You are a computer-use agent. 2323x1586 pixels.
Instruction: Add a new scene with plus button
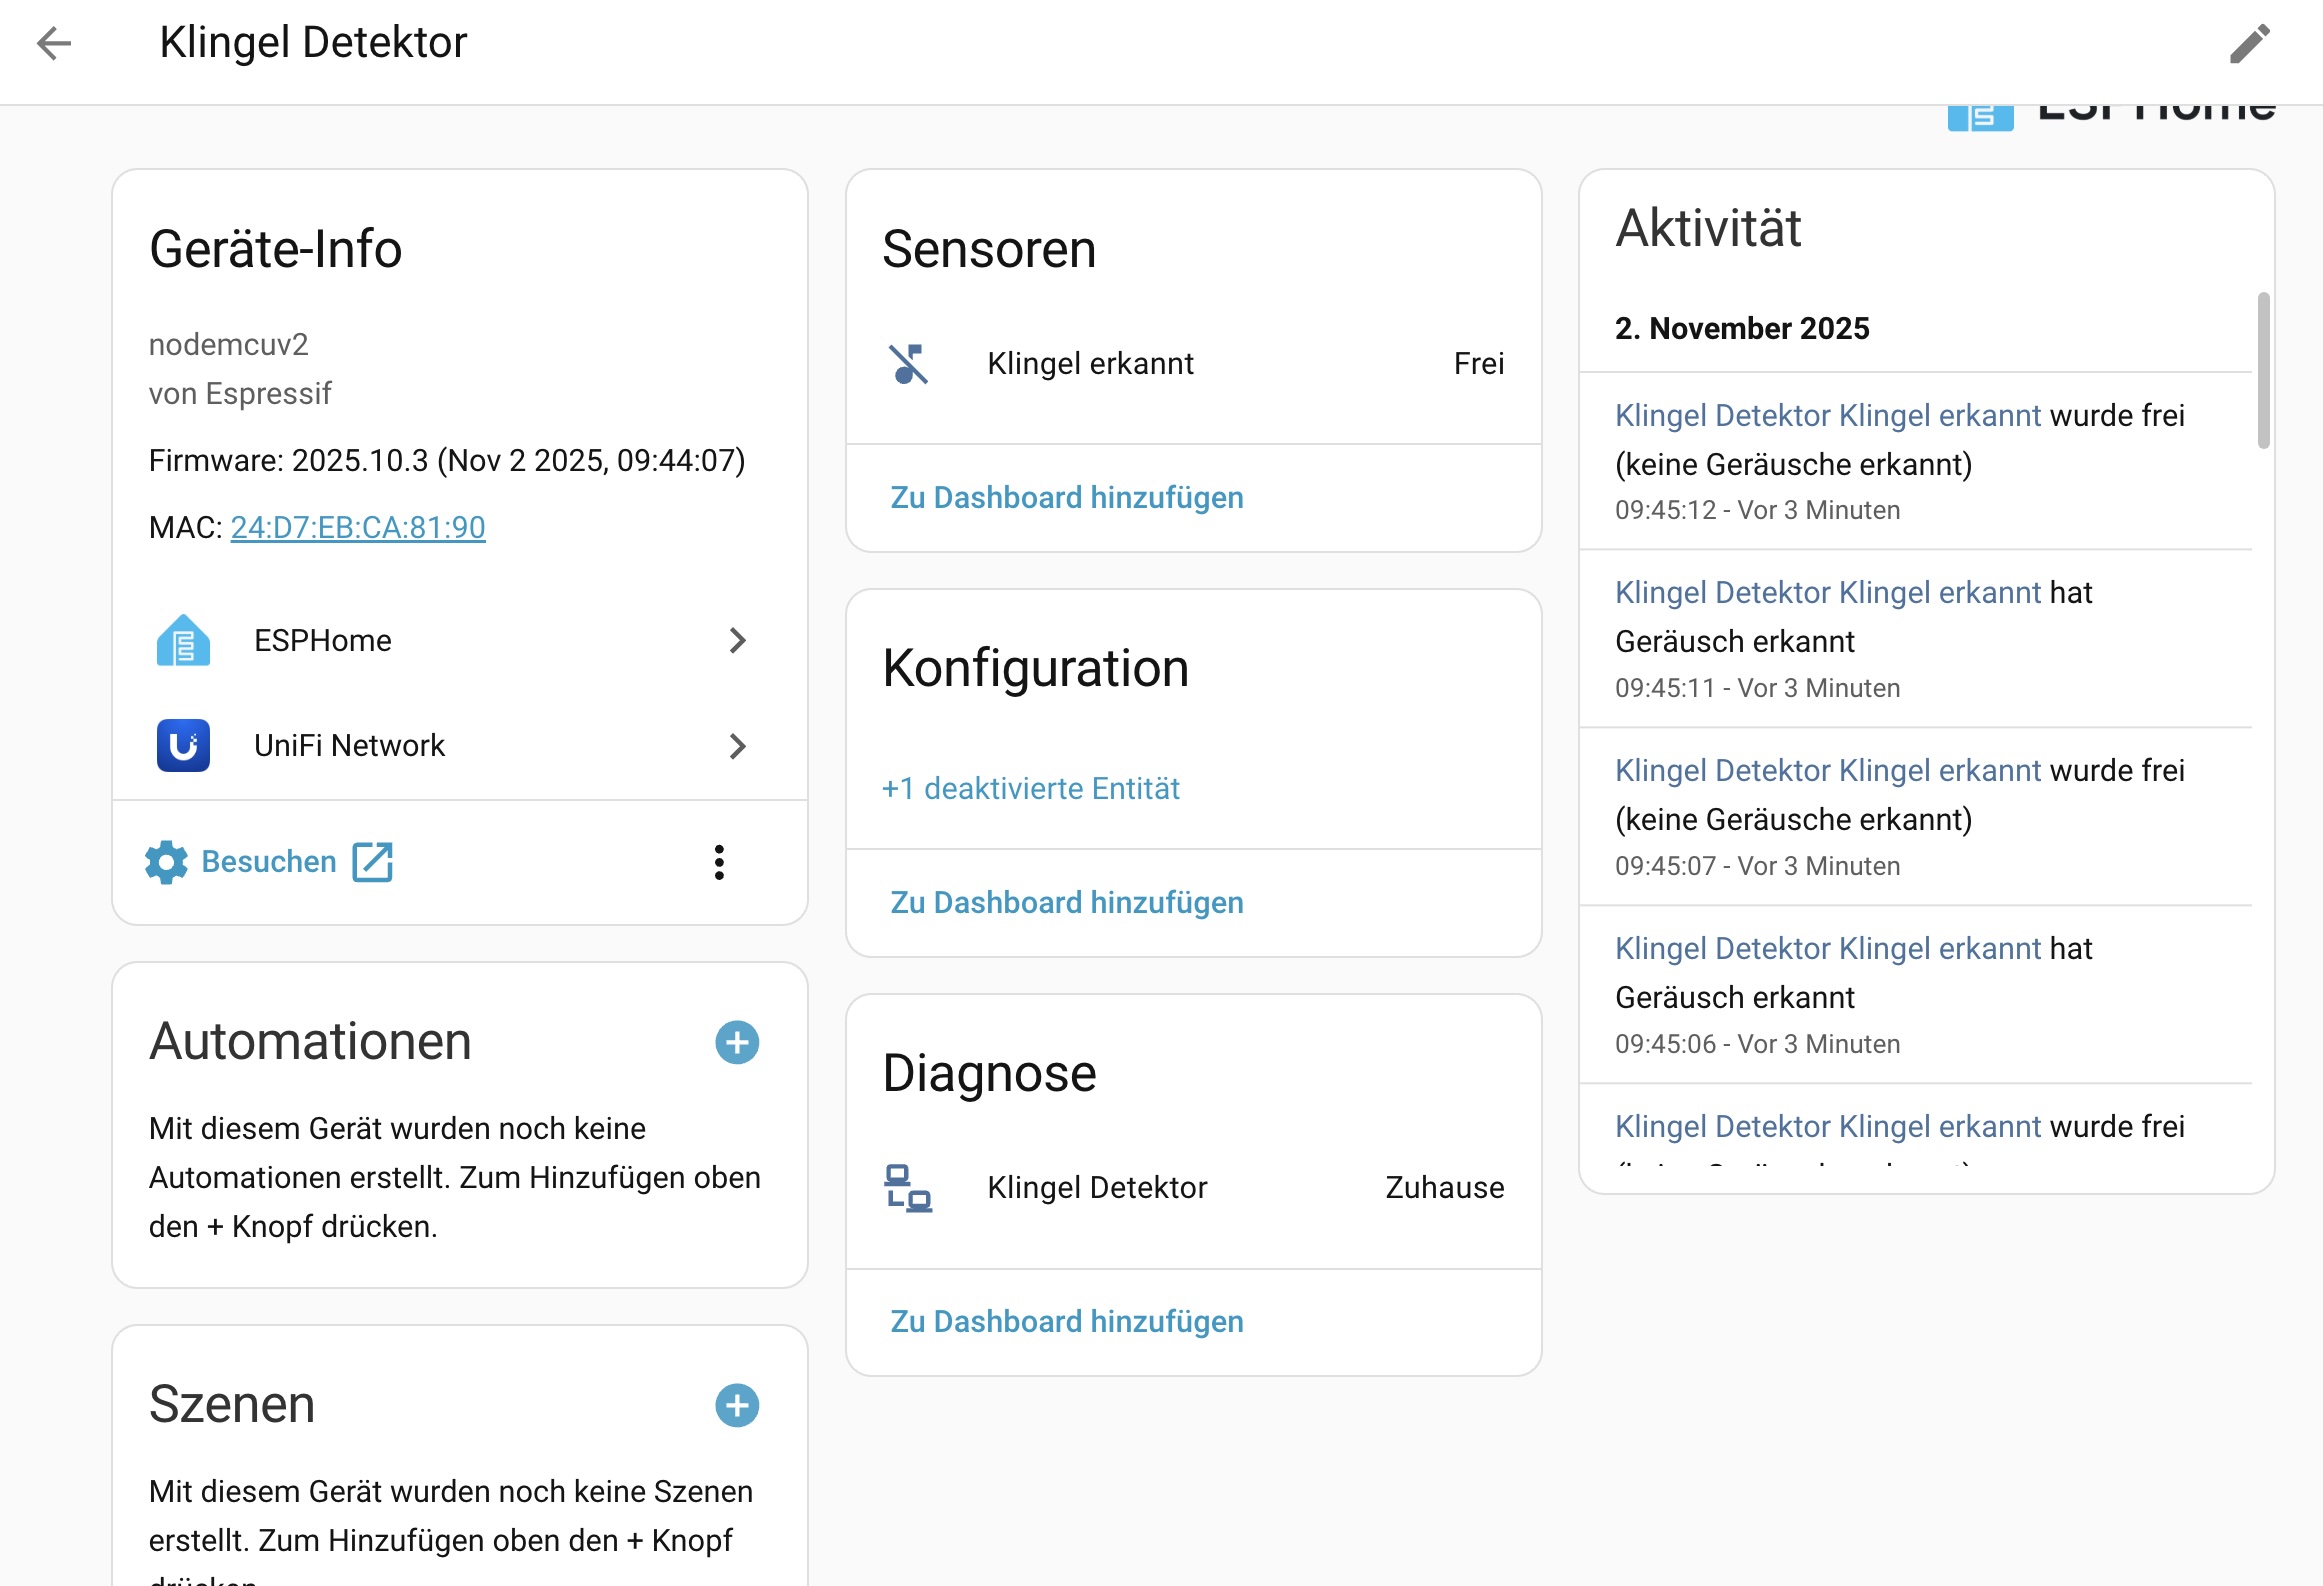pos(737,1406)
